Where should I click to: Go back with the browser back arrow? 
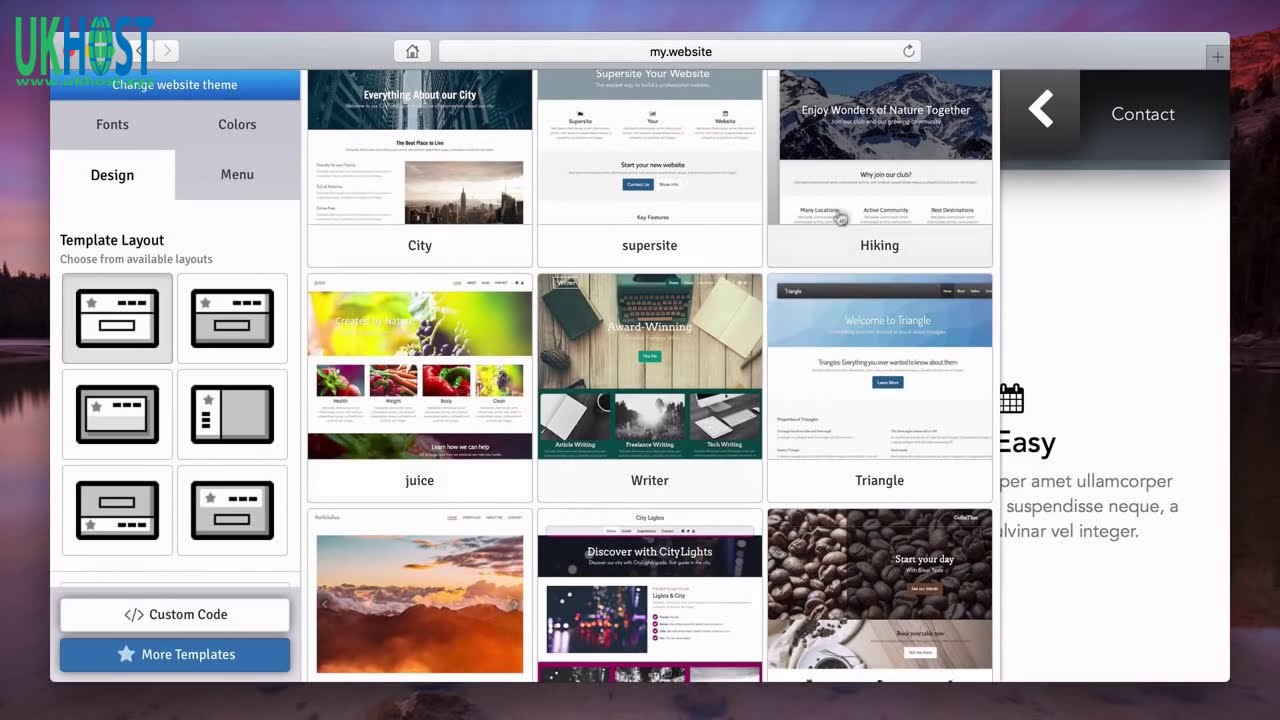tap(141, 50)
